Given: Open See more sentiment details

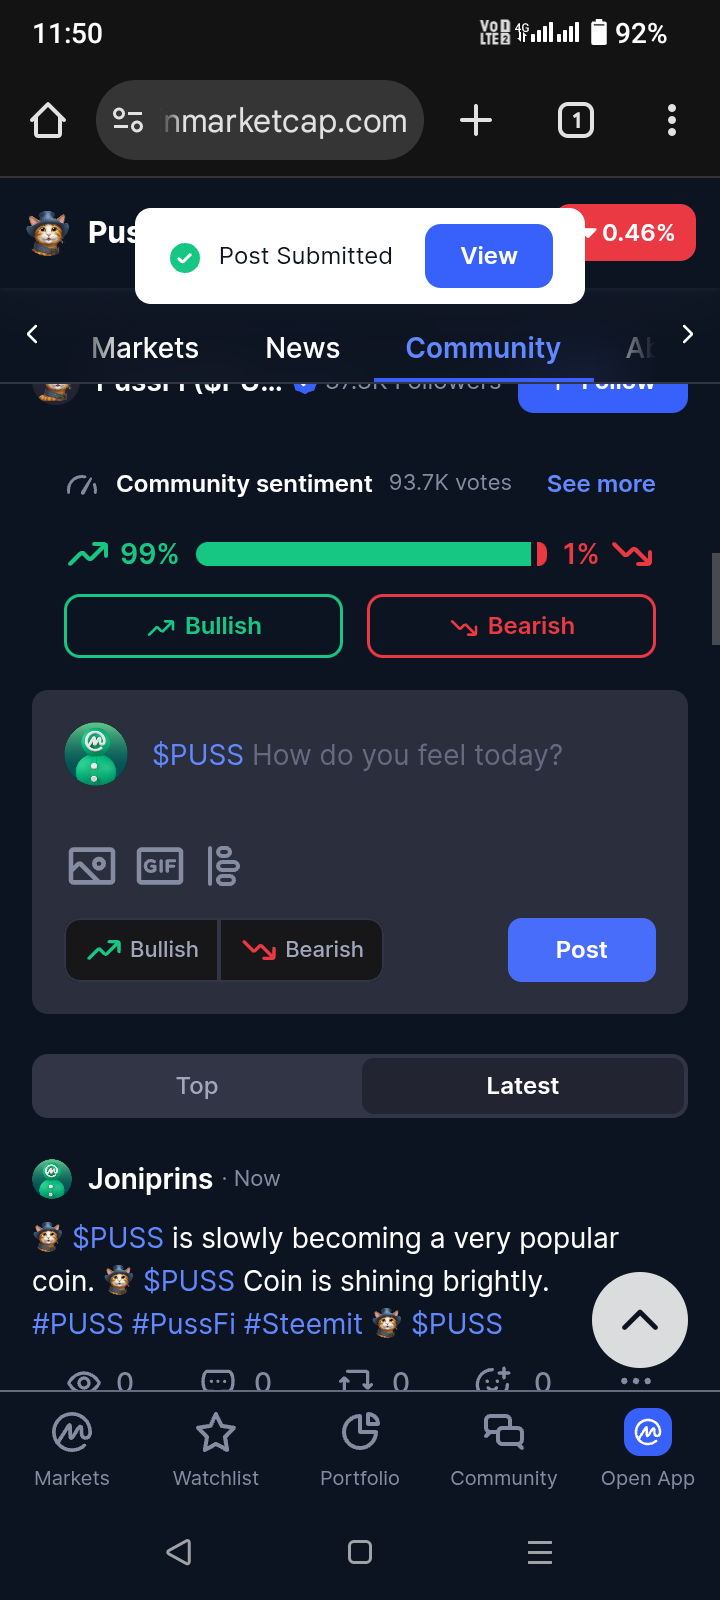Looking at the screenshot, I should click(601, 484).
